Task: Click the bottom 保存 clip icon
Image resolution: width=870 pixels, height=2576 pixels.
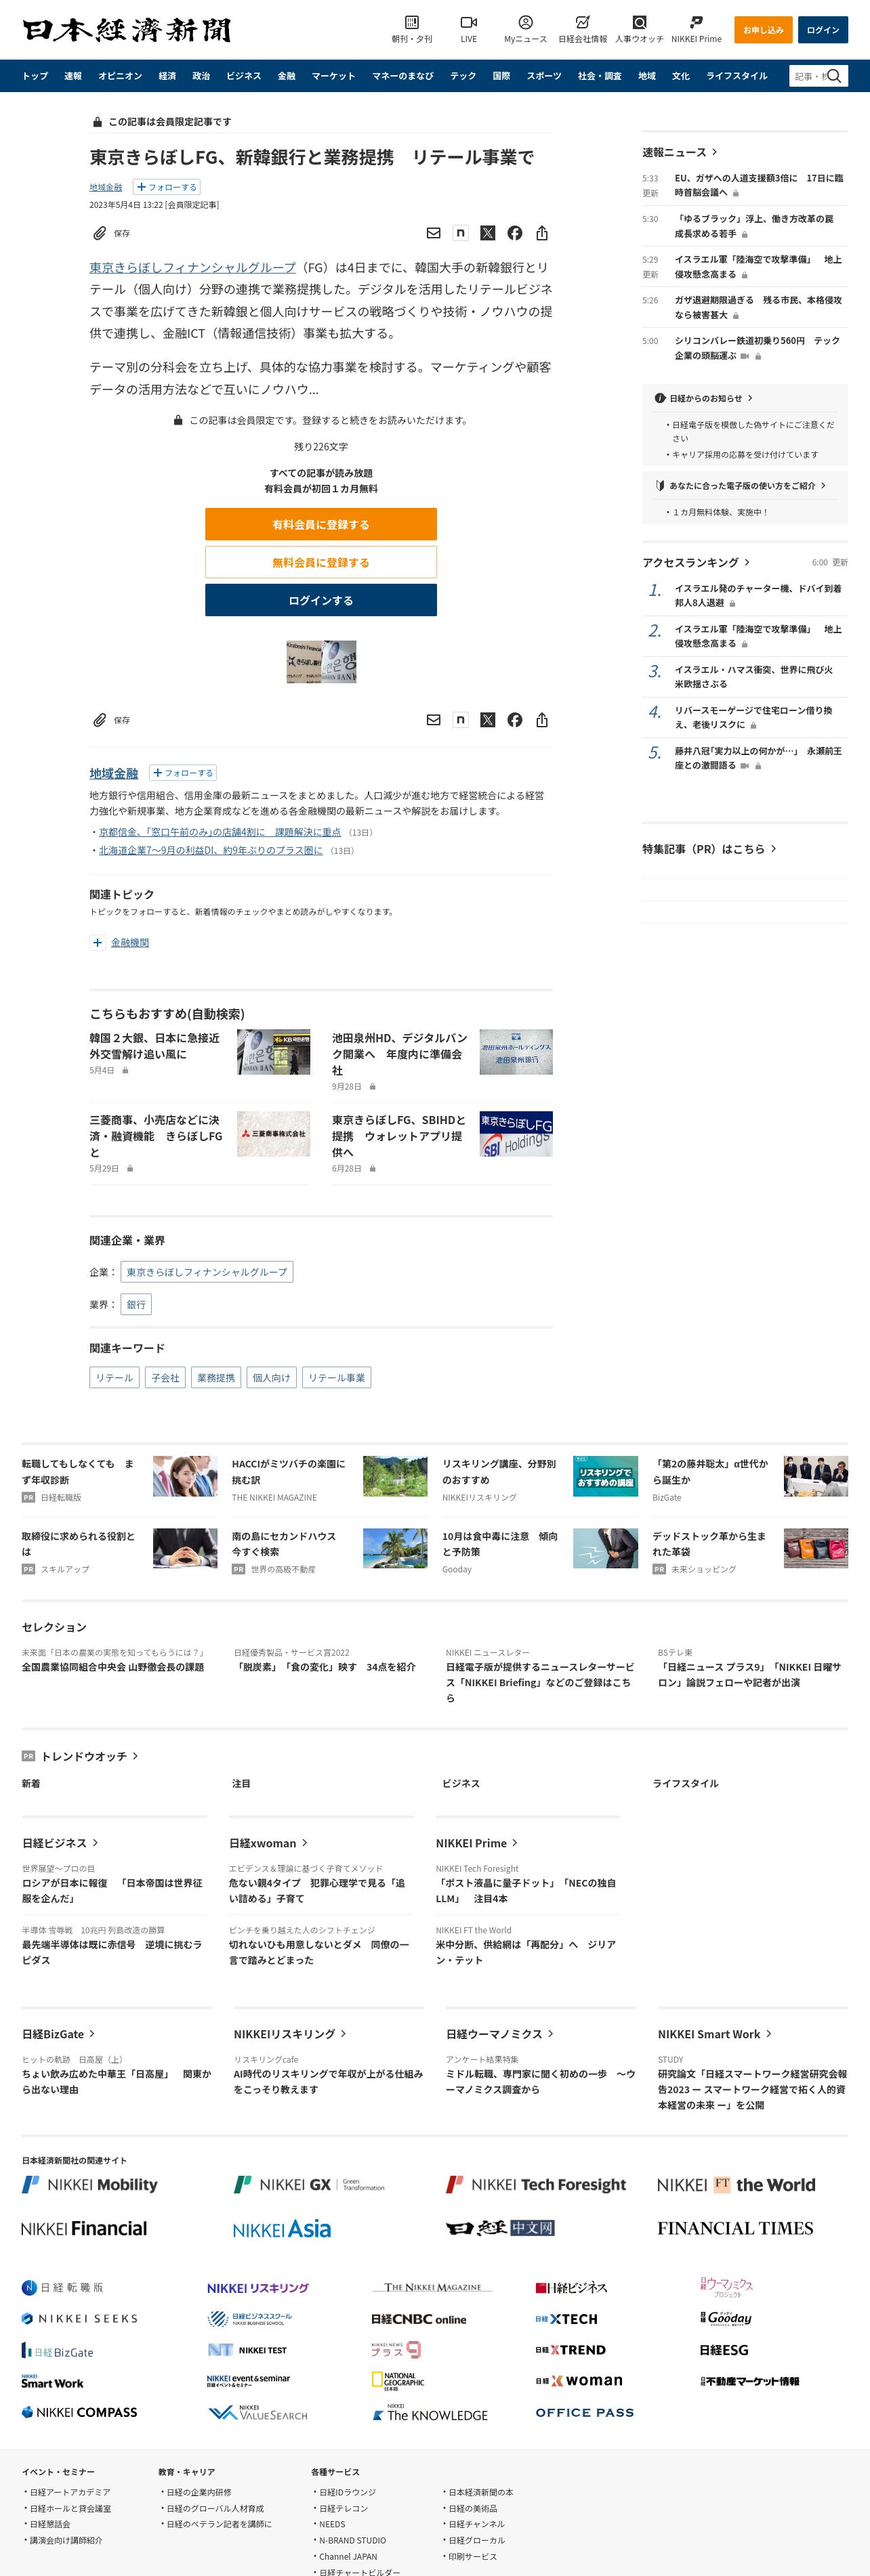Action: pos(99,720)
